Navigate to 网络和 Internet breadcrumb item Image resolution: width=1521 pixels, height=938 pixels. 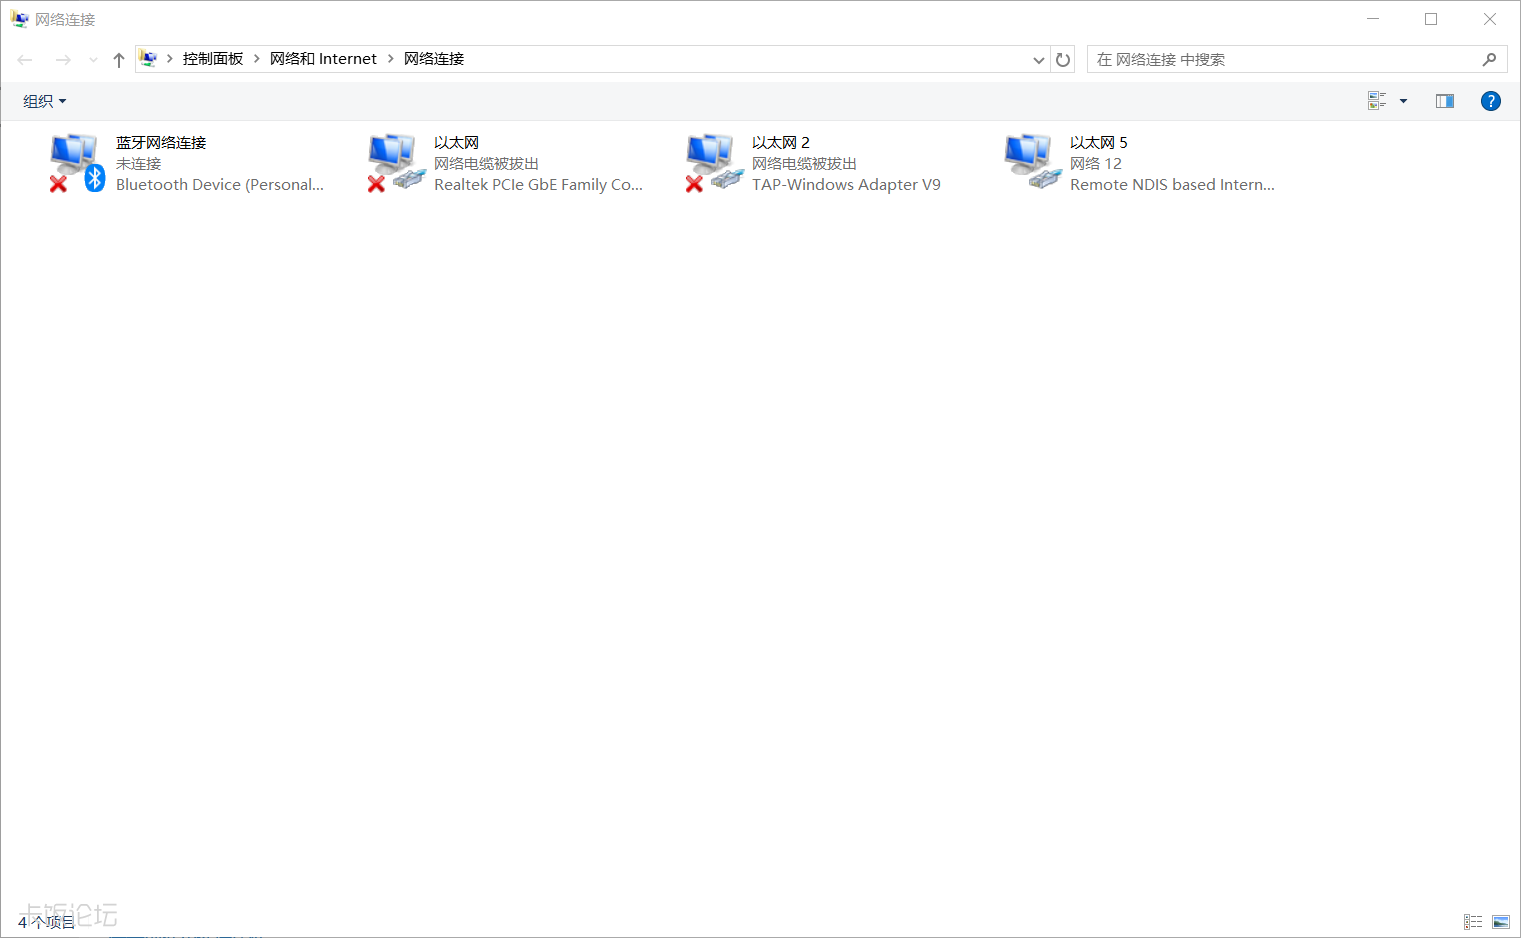coord(323,58)
